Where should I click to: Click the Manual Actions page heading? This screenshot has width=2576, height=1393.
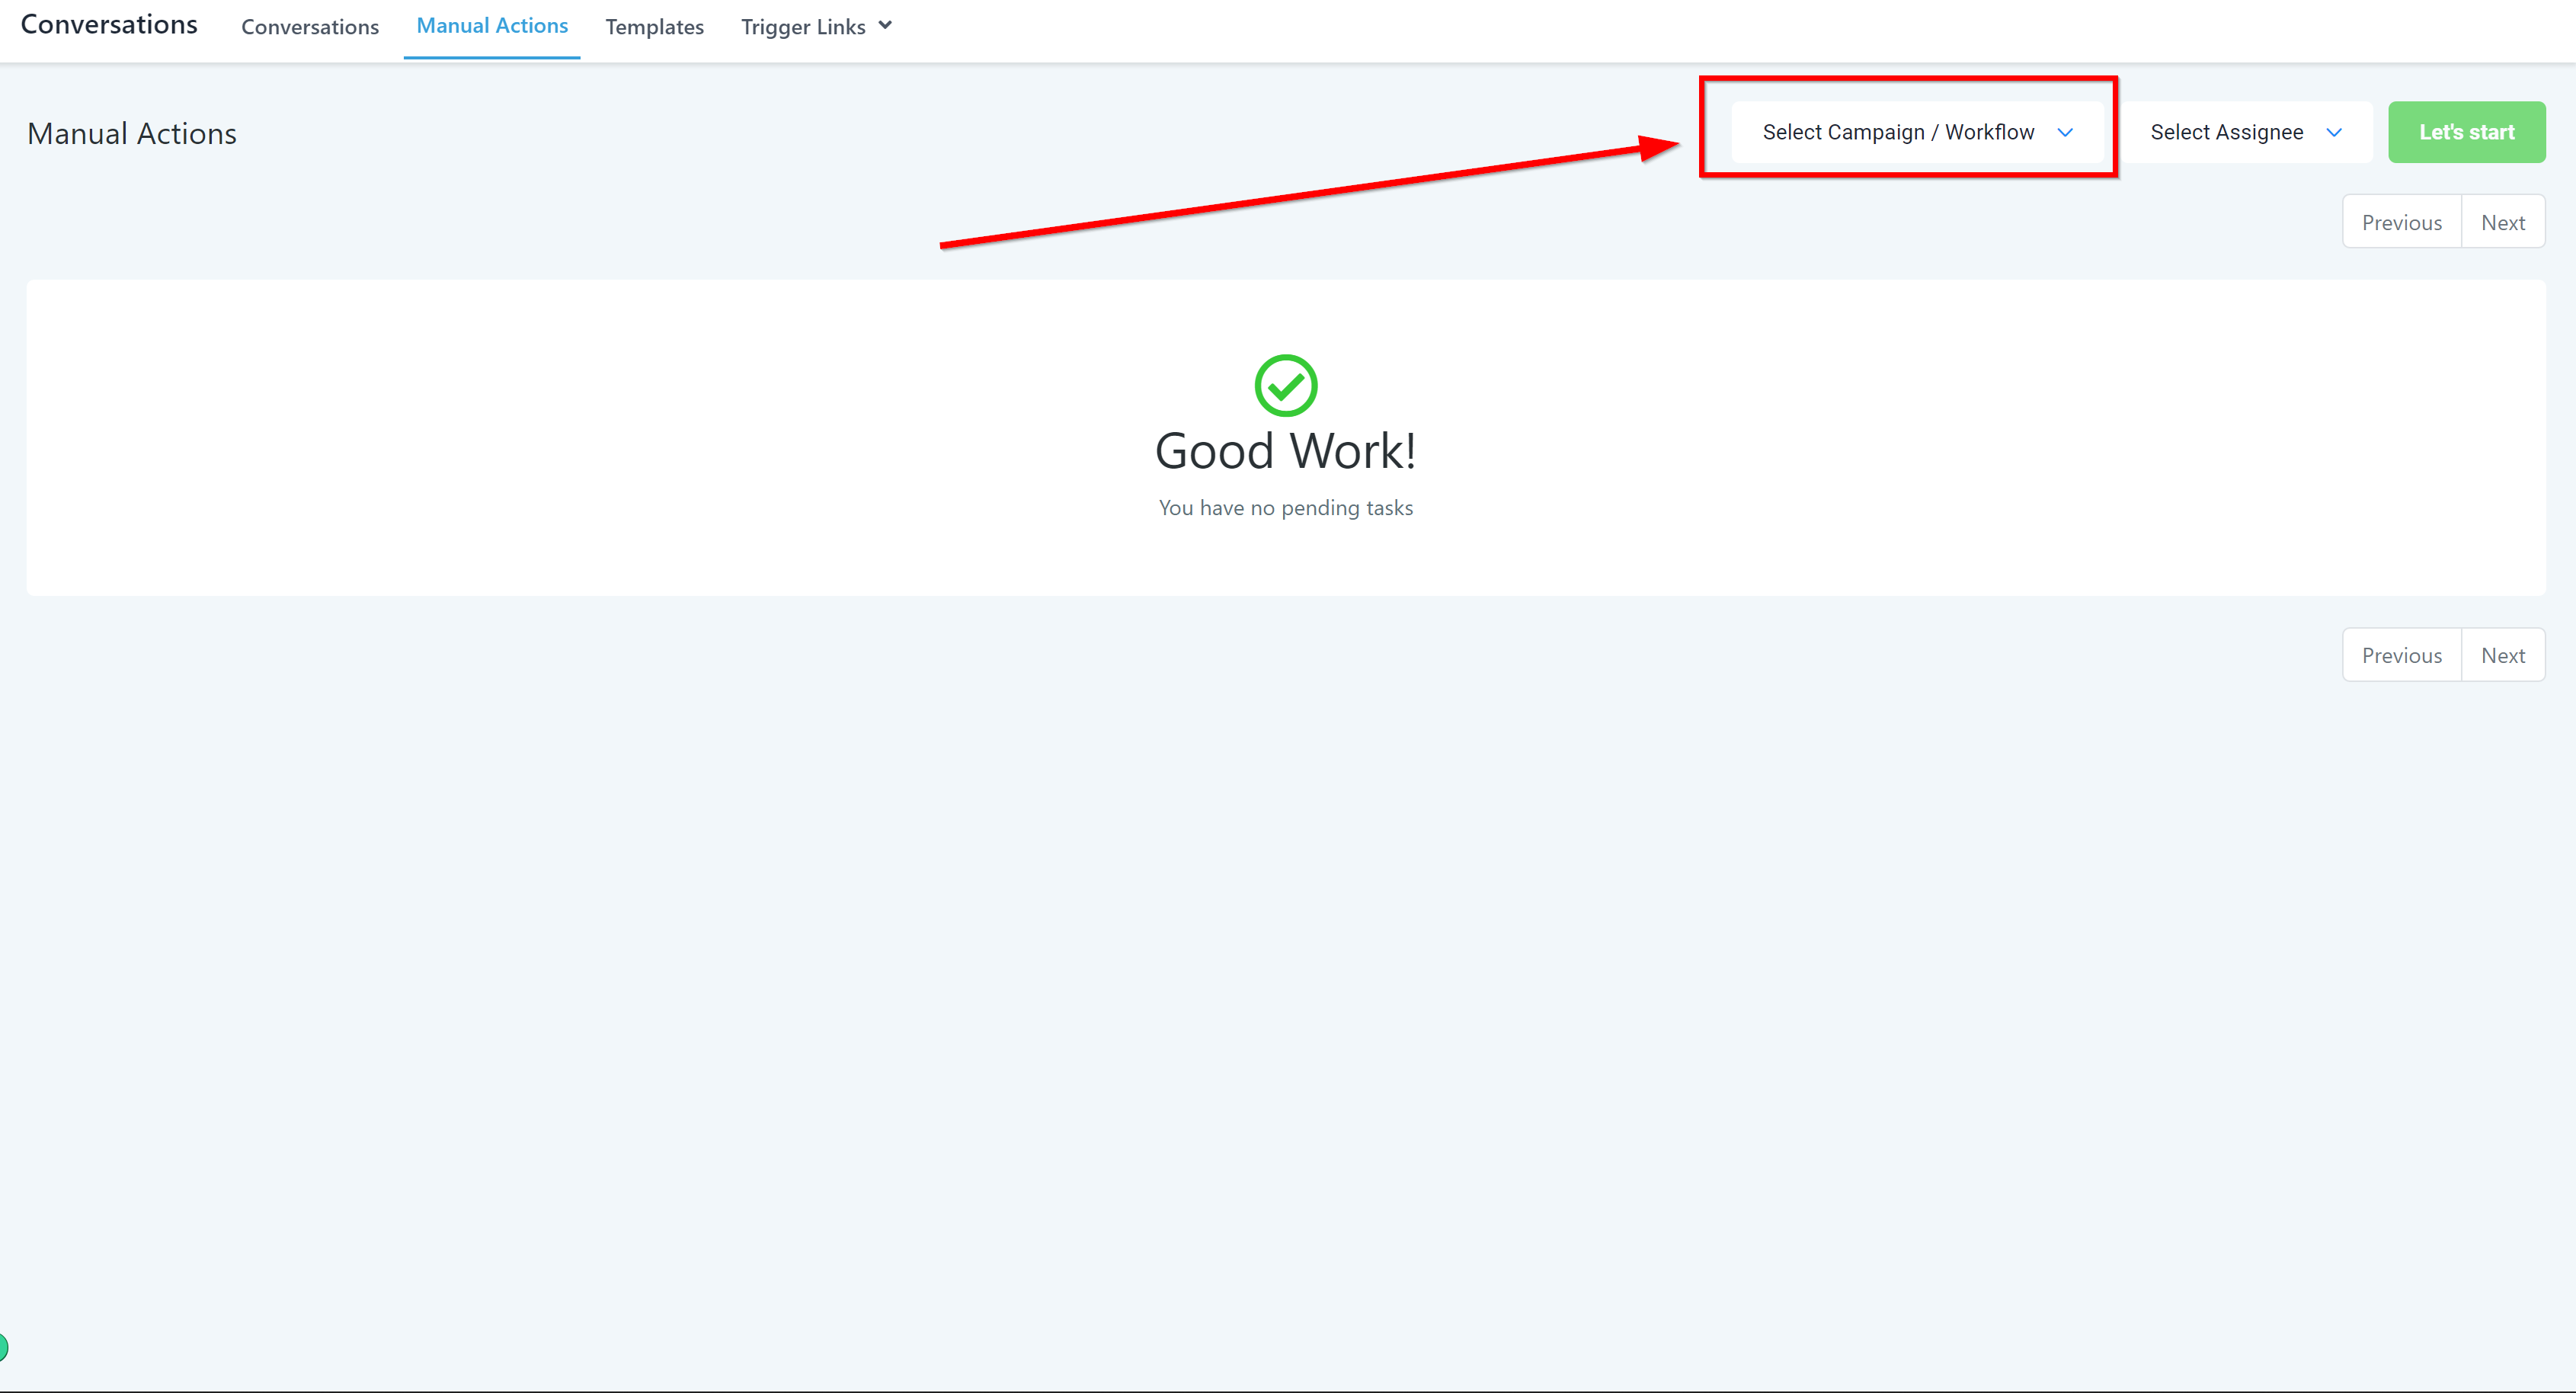pos(132,134)
